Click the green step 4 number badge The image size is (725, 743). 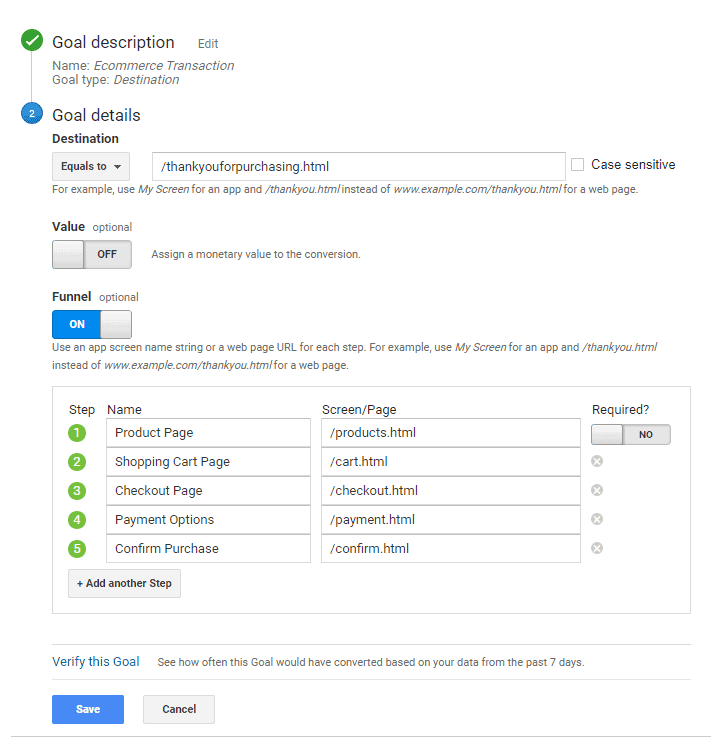coord(77,520)
